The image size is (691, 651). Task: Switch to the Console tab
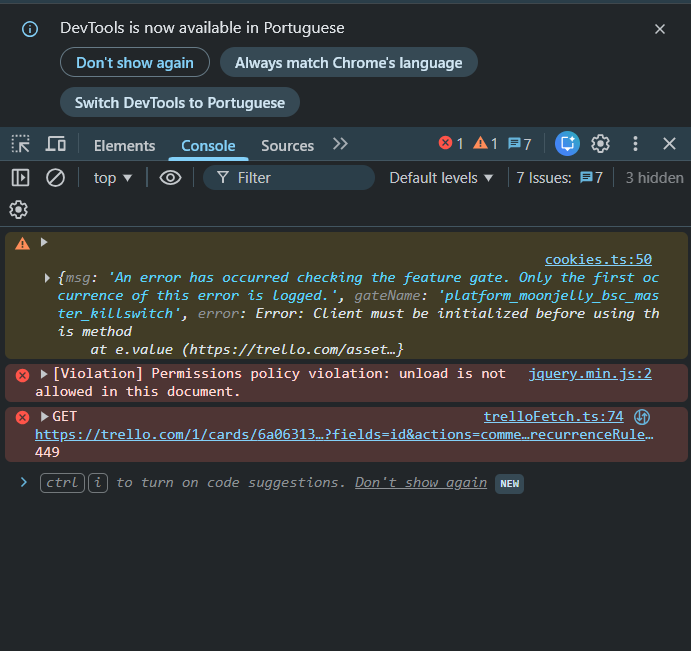(x=208, y=145)
